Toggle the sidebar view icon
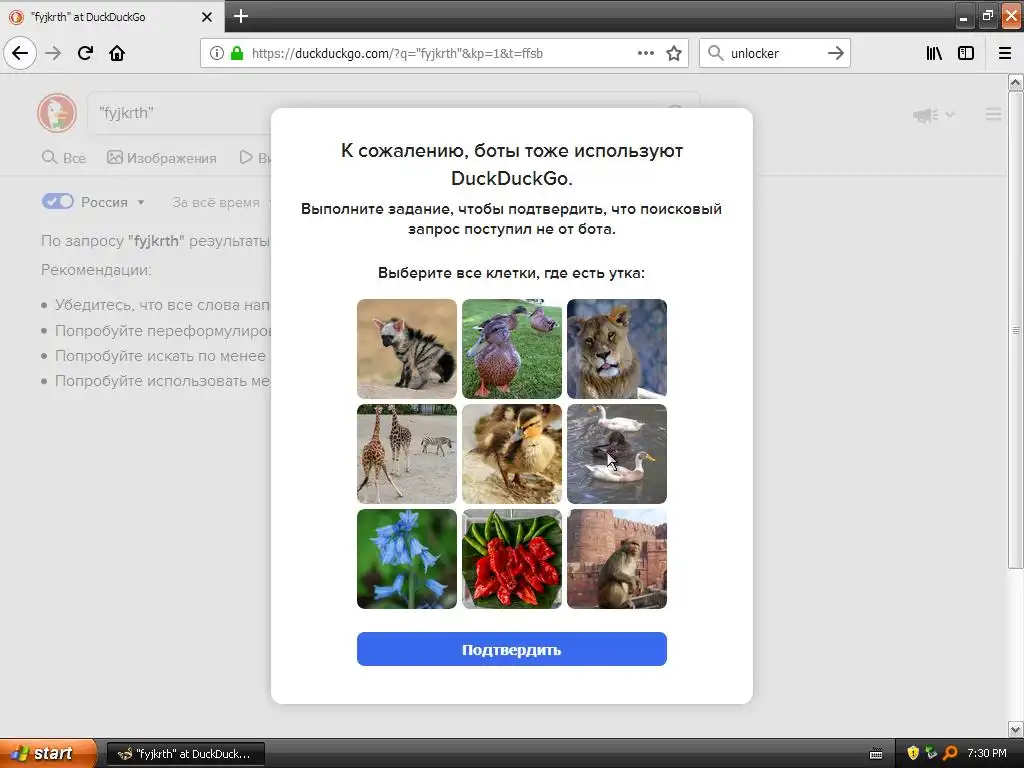The height and width of the screenshot is (768, 1024). pyautogui.click(x=966, y=53)
